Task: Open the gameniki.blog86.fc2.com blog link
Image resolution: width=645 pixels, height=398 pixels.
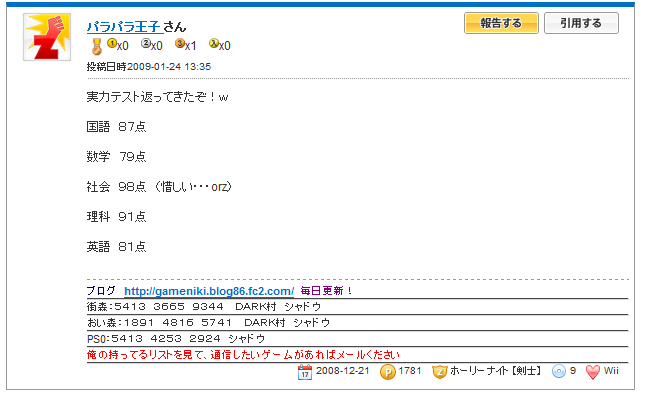Action: [x=209, y=291]
